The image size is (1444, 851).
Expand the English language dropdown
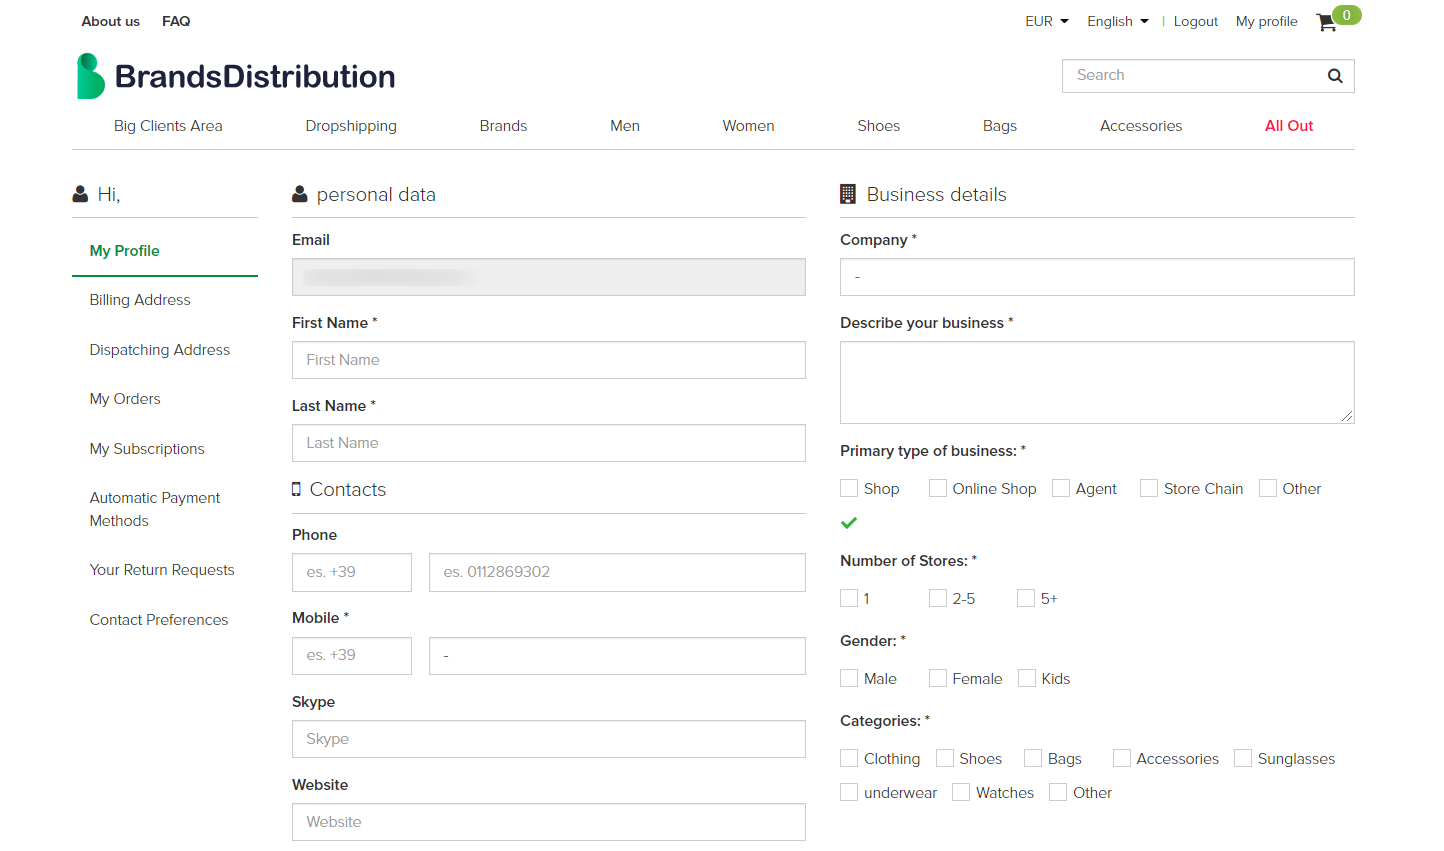pyautogui.click(x=1117, y=21)
